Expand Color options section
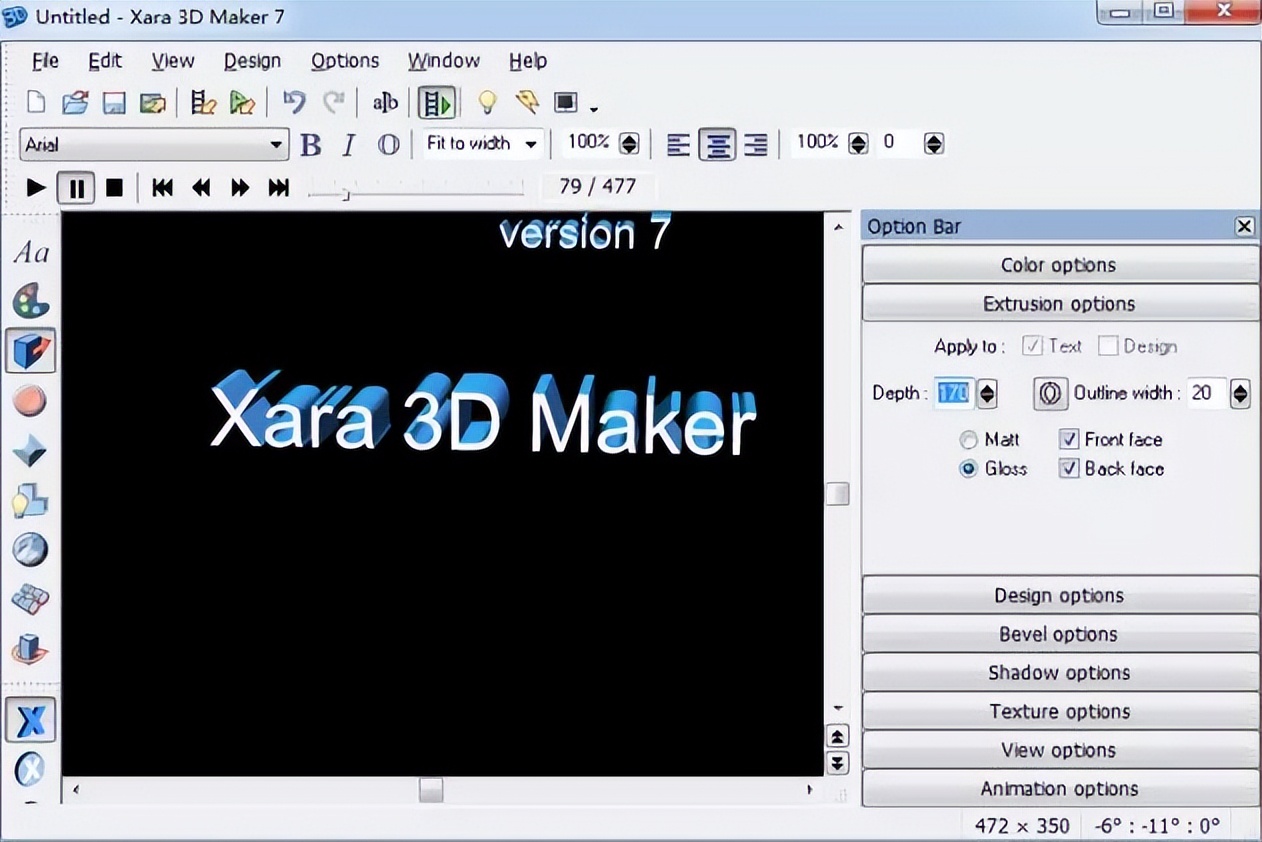The height and width of the screenshot is (842, 1262). (x=1060, y=265)
